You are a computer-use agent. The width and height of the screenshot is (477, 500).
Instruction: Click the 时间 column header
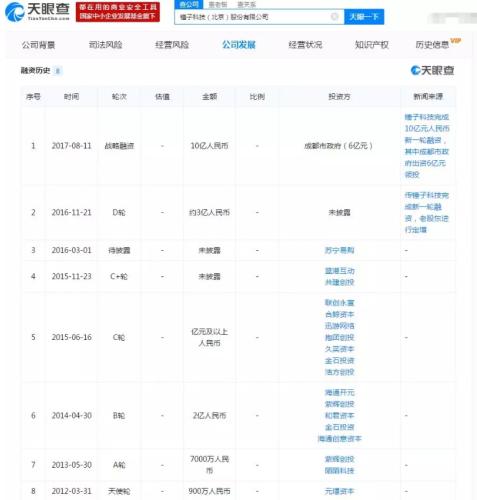(x=71, y=97)
